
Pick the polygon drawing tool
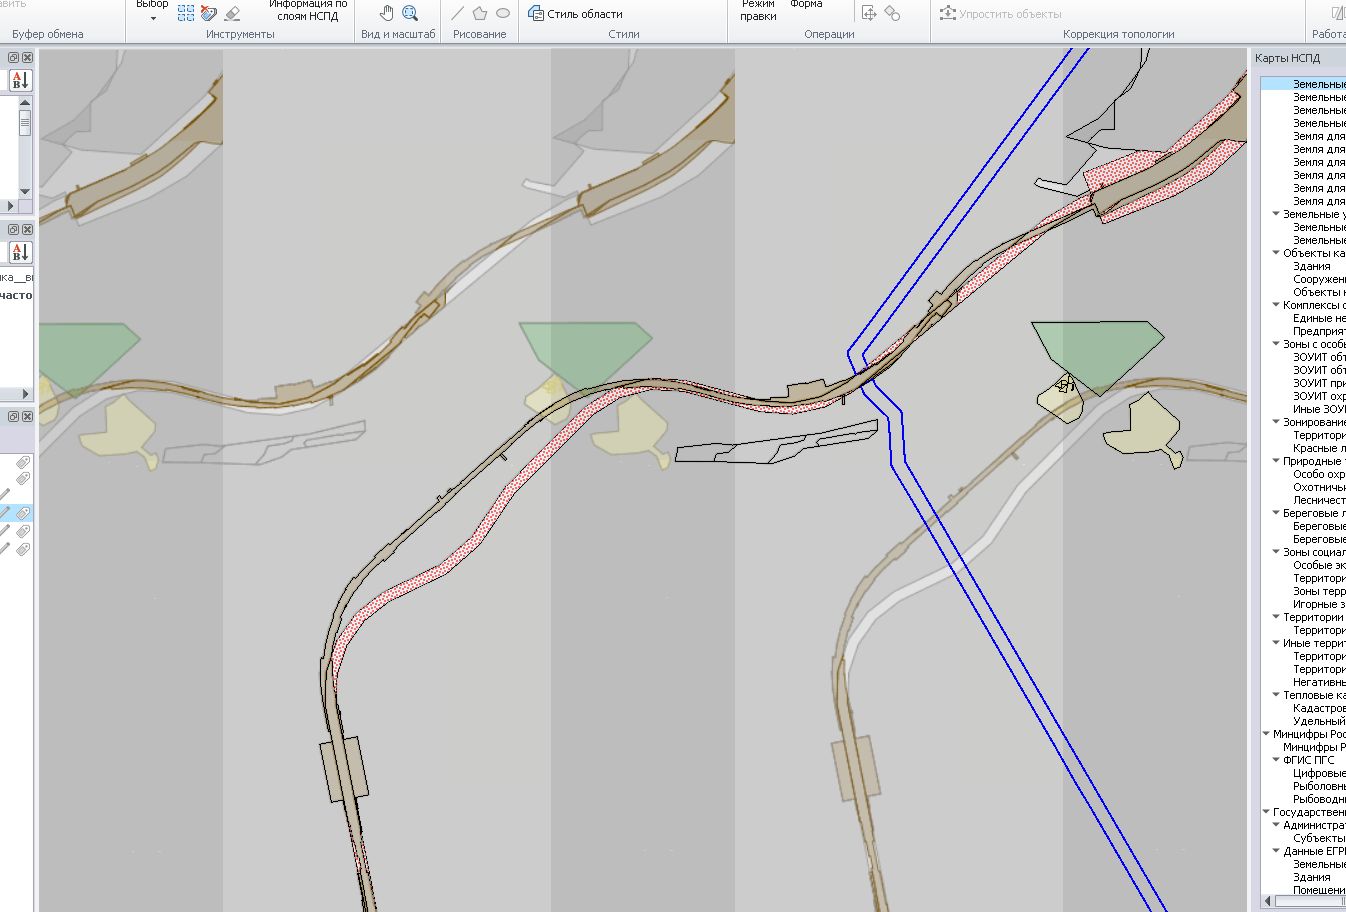480,13
